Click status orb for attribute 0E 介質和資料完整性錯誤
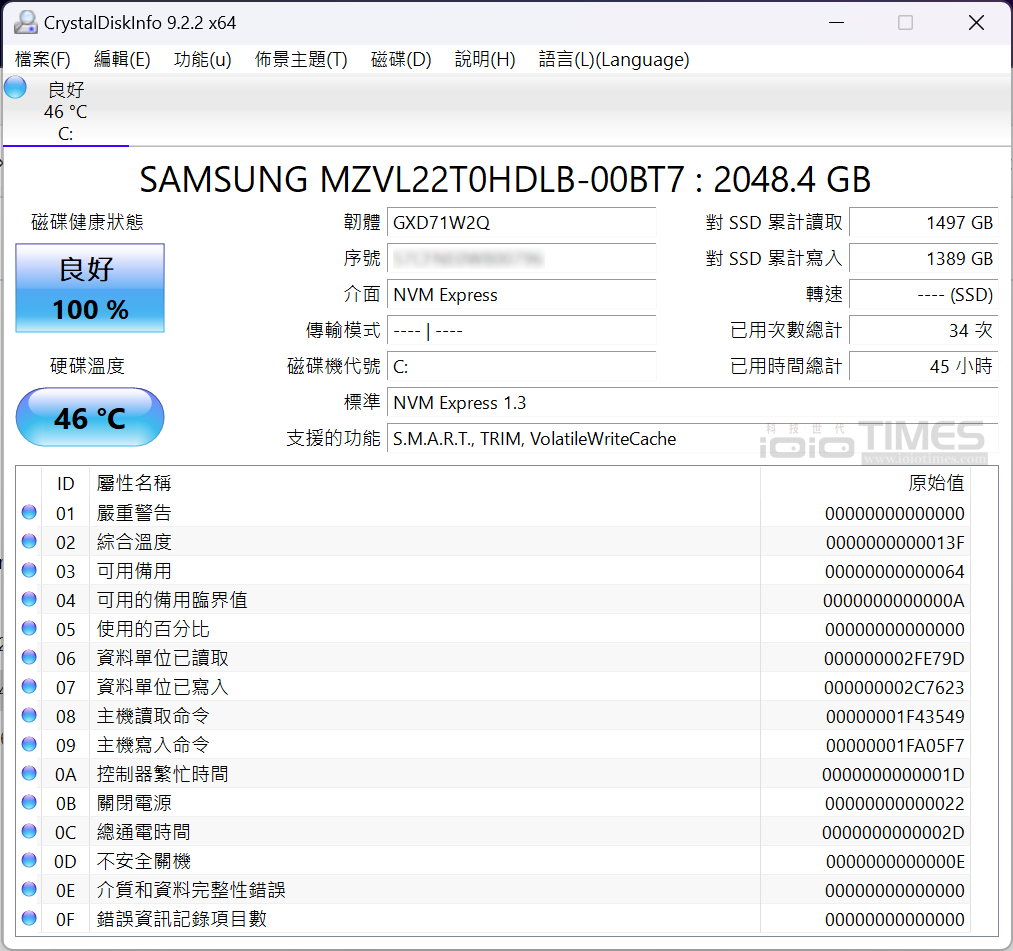 (29, 890)
